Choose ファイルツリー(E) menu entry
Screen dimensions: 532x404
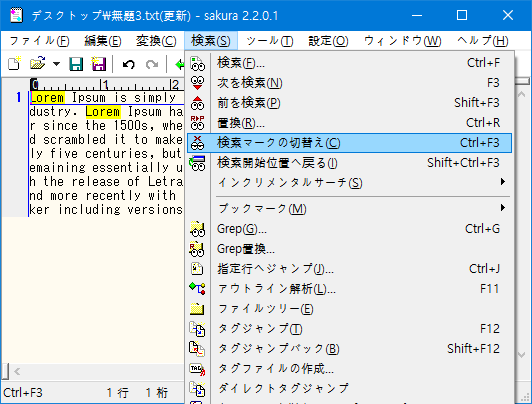(349, 309)
